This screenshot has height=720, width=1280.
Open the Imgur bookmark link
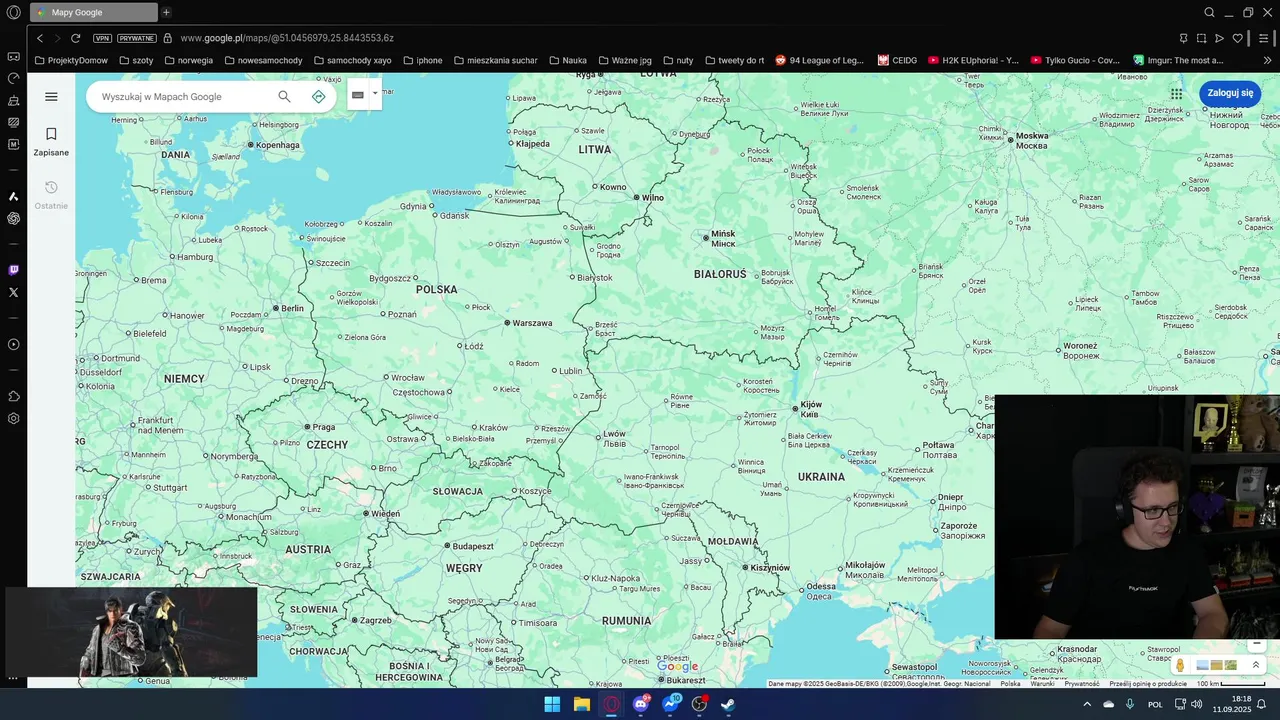1178,60
